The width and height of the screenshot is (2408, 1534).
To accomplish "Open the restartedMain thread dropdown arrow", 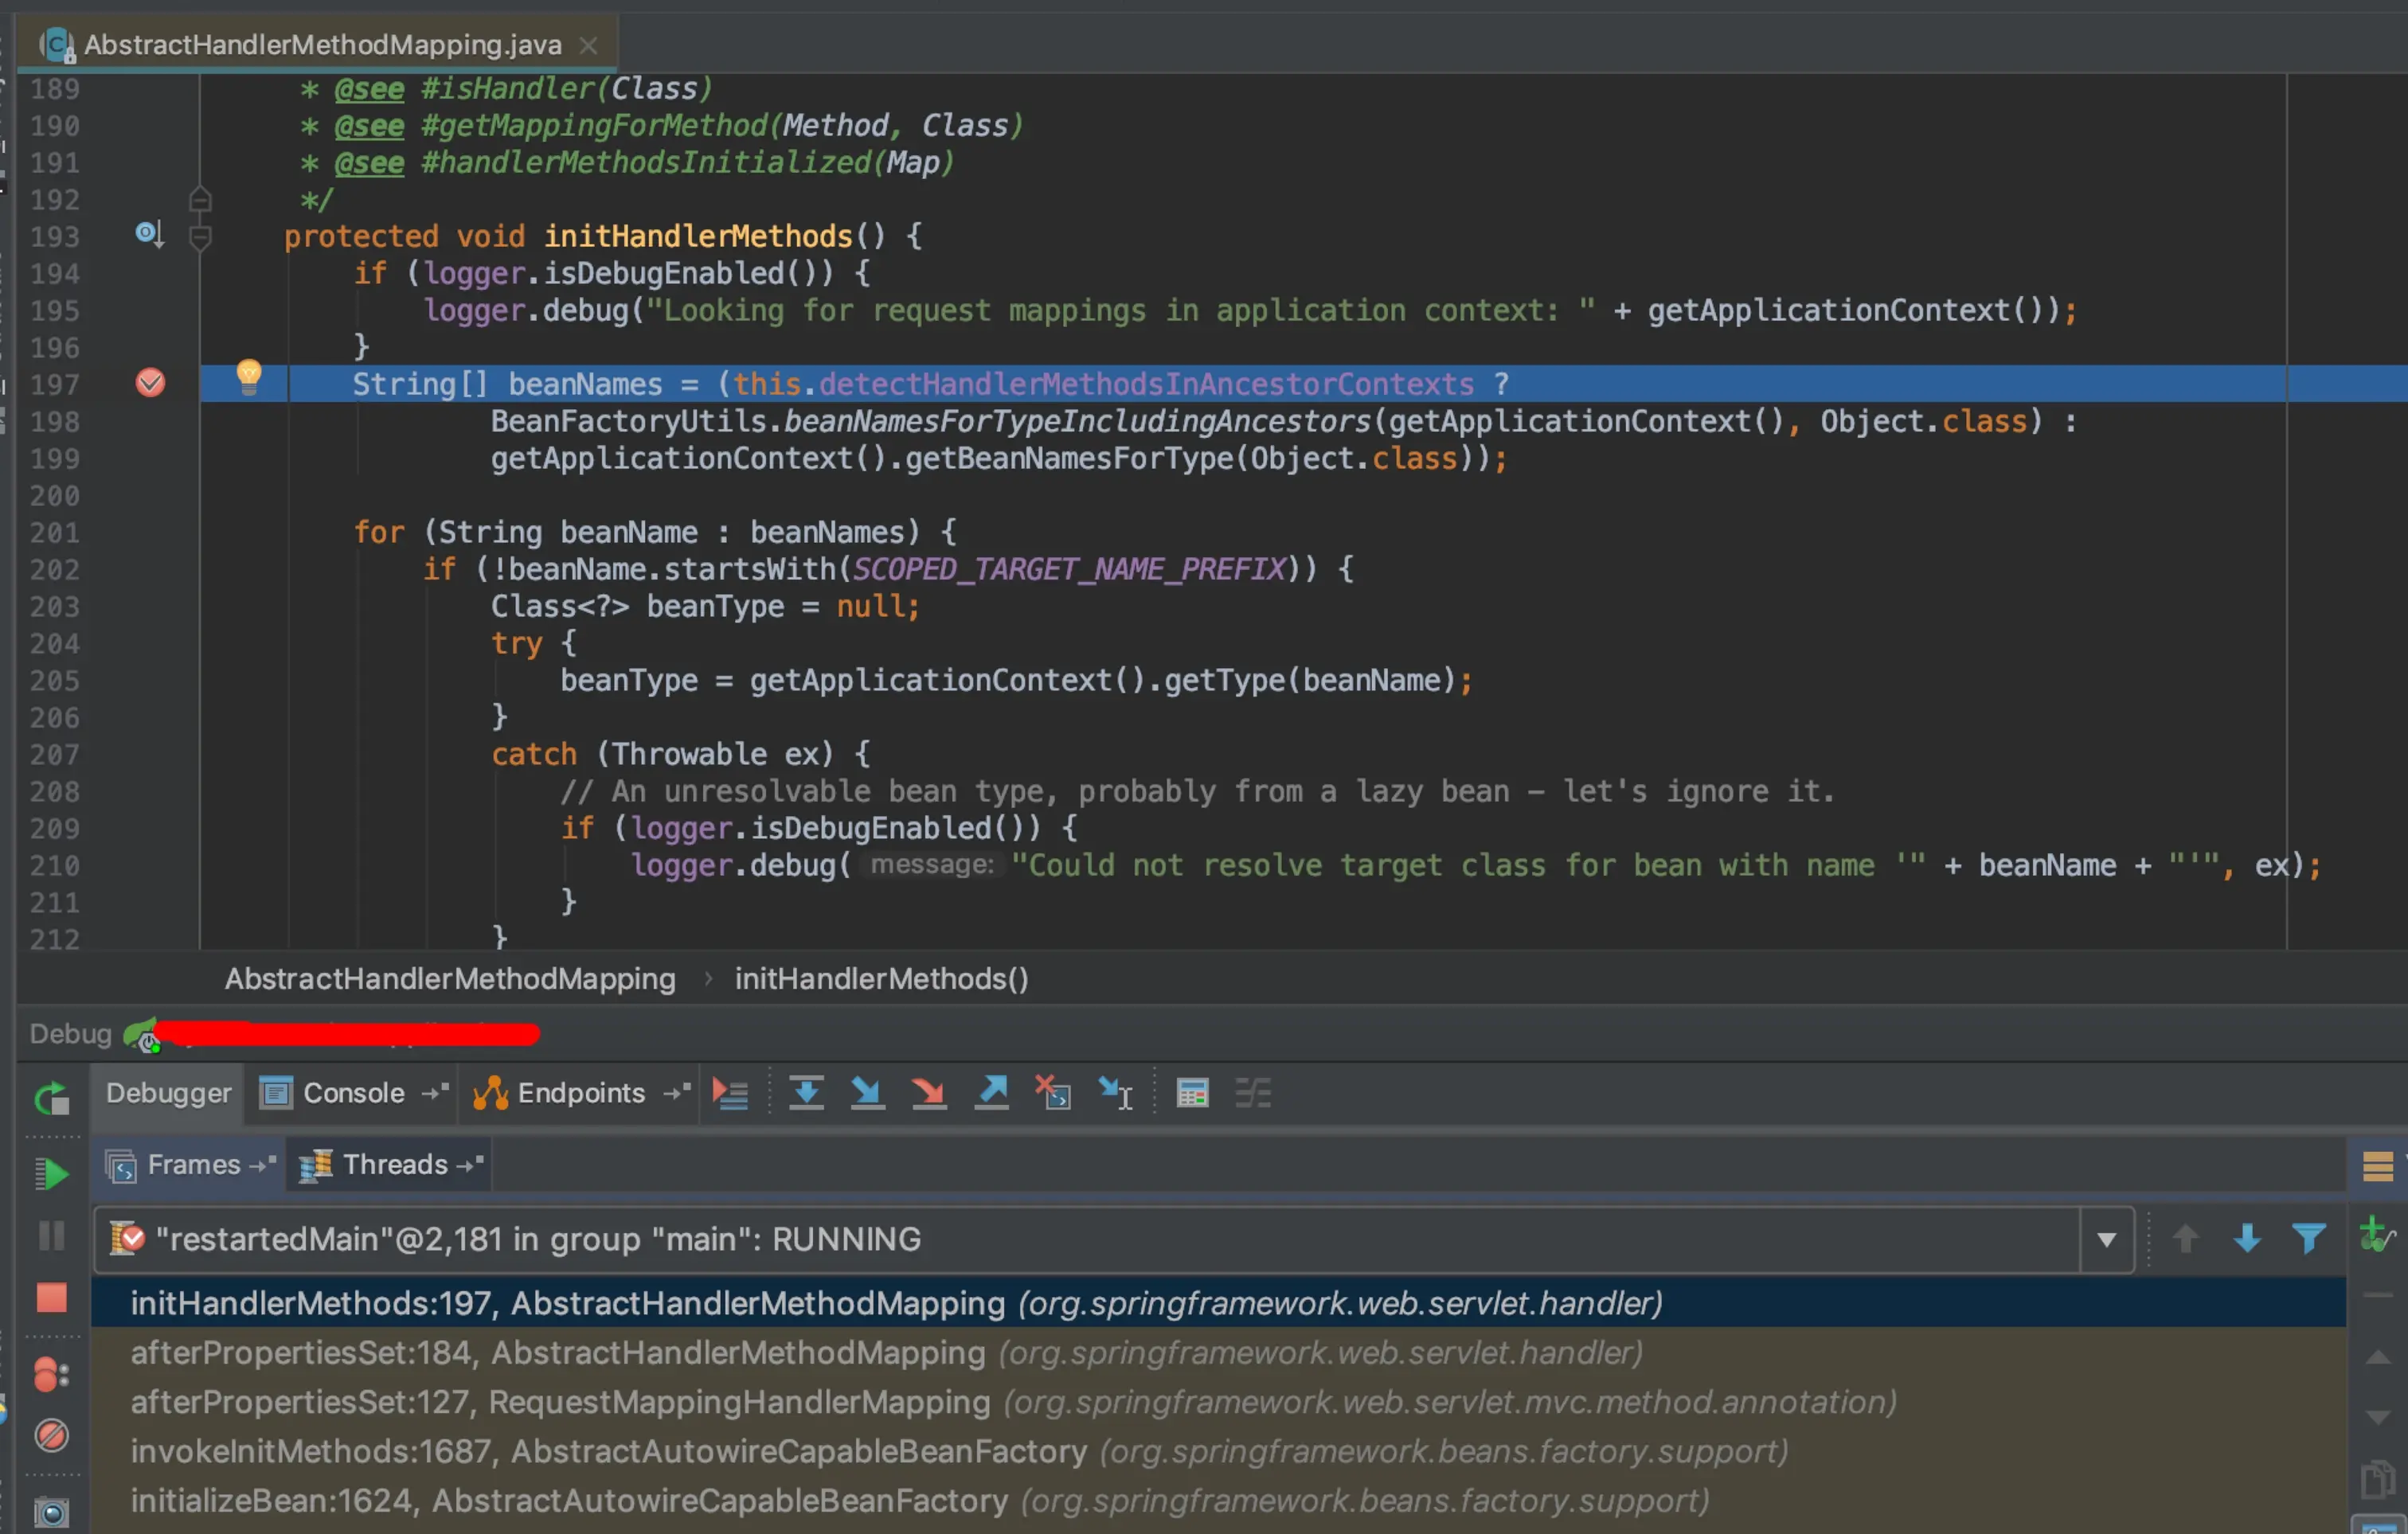I will coord(2106,1240).
